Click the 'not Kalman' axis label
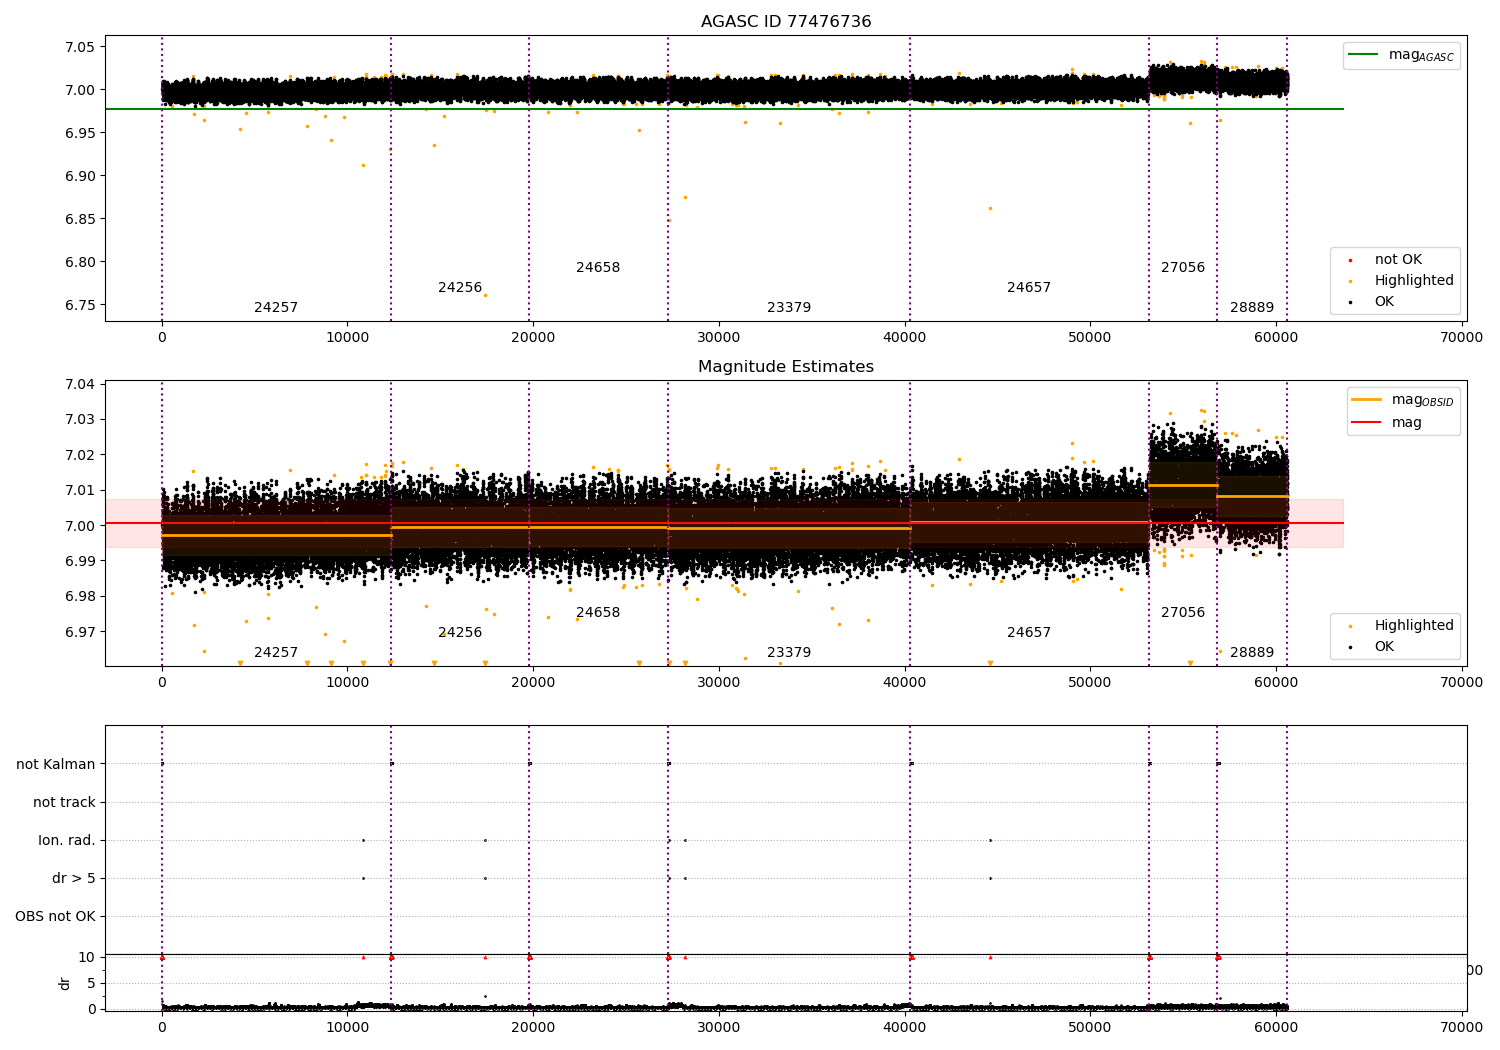This screenshot has width=1500, height=1050. pos(56,764)
